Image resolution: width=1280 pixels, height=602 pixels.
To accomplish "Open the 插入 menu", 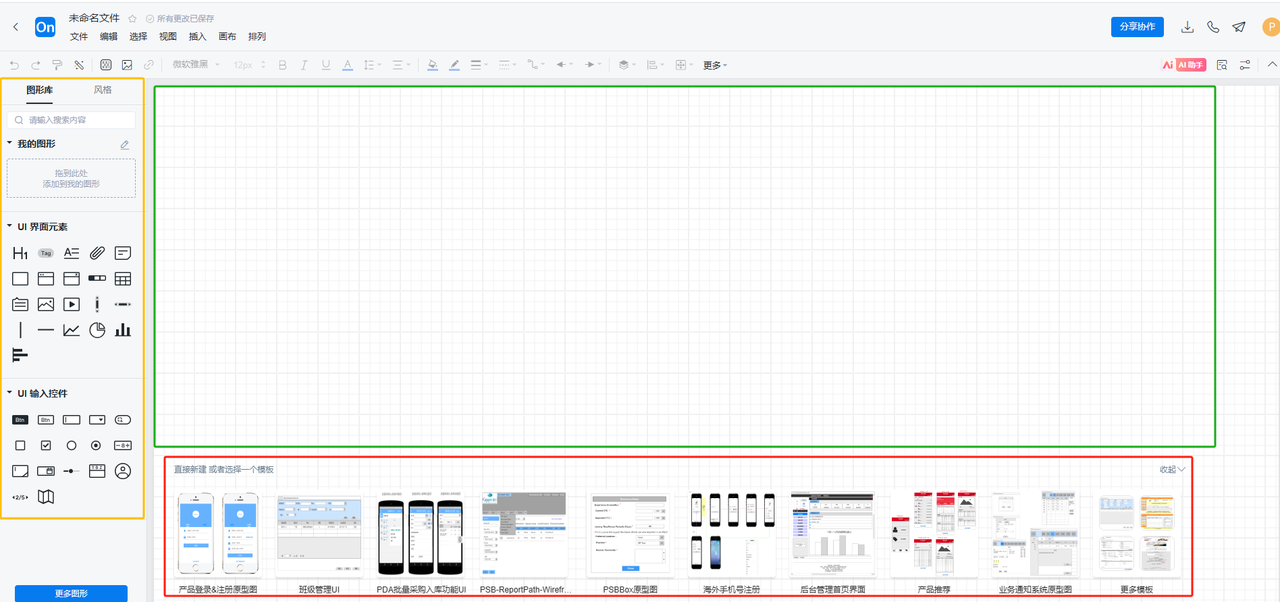I will [x=197, y=37].
